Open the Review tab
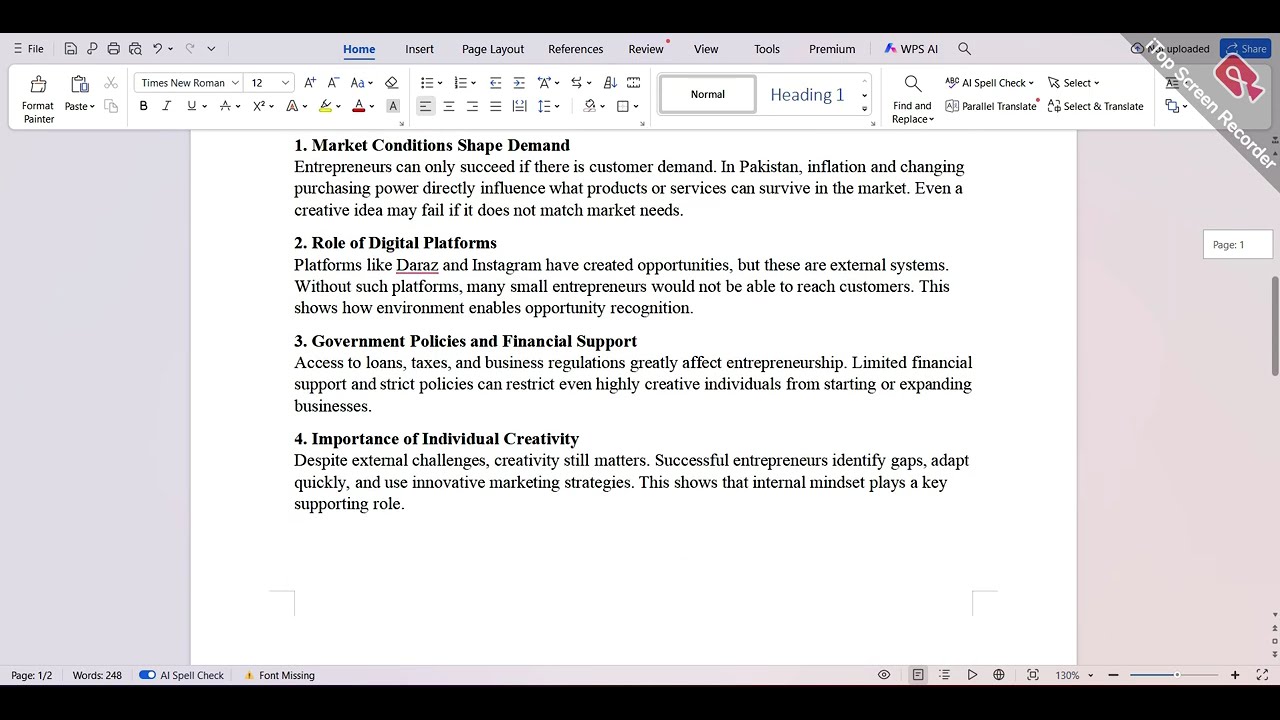 (646, 49)
